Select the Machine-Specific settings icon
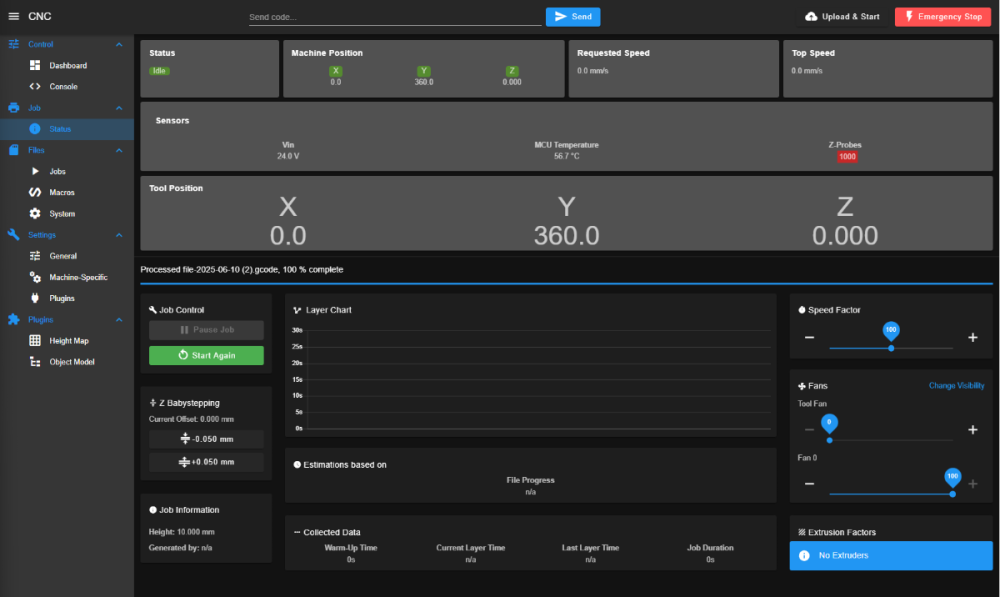Image resolution: width=1000 pixels, height=597 pixels. [x=35, y=277]
